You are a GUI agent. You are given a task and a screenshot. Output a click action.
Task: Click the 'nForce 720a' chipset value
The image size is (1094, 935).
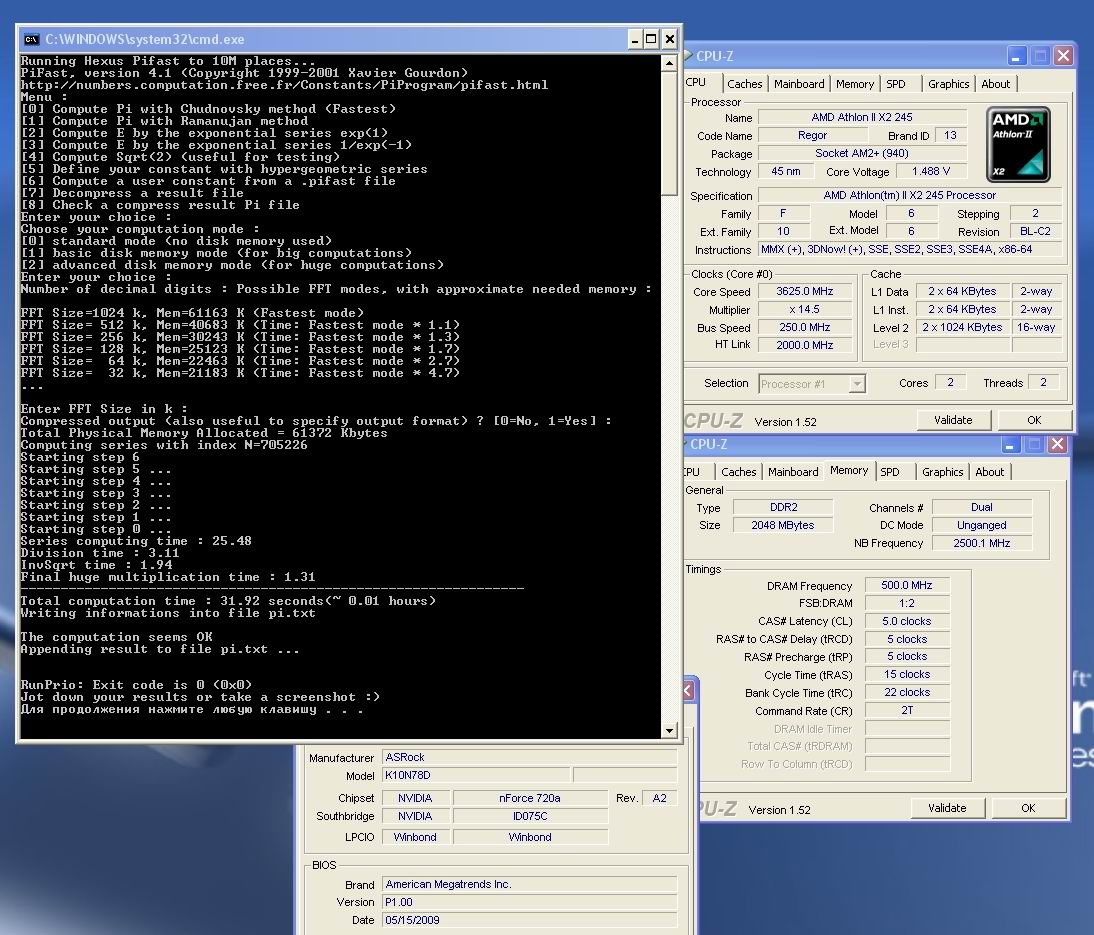click(530, 798)
